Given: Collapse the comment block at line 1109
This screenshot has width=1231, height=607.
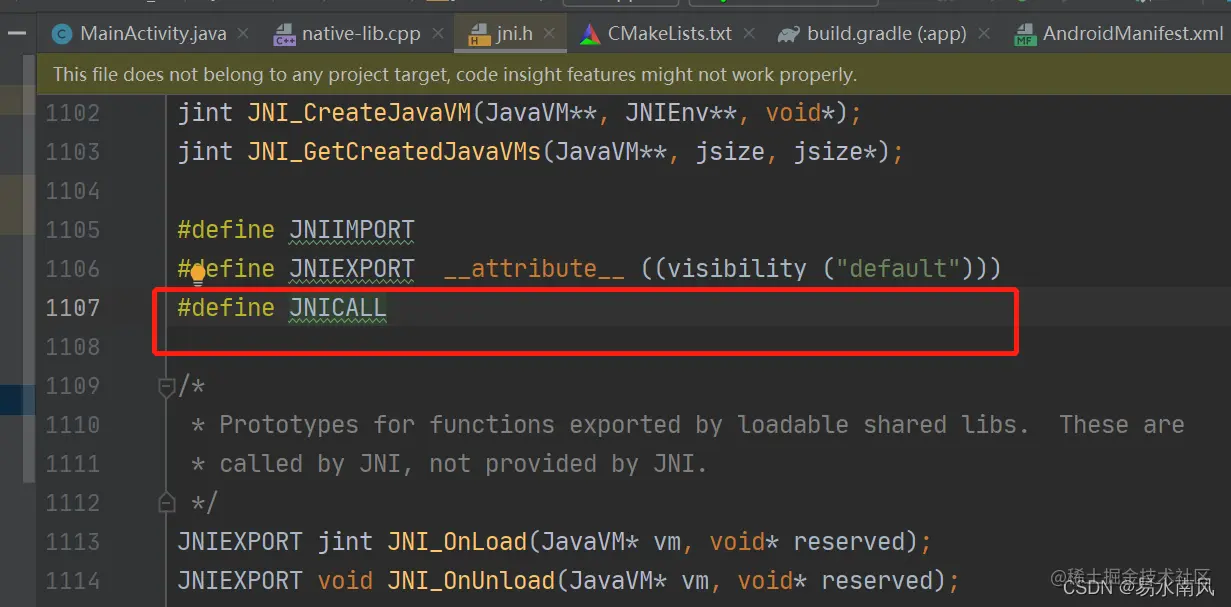Looking at the screenshot, I should pyautogui.click(x=167, y=387).
